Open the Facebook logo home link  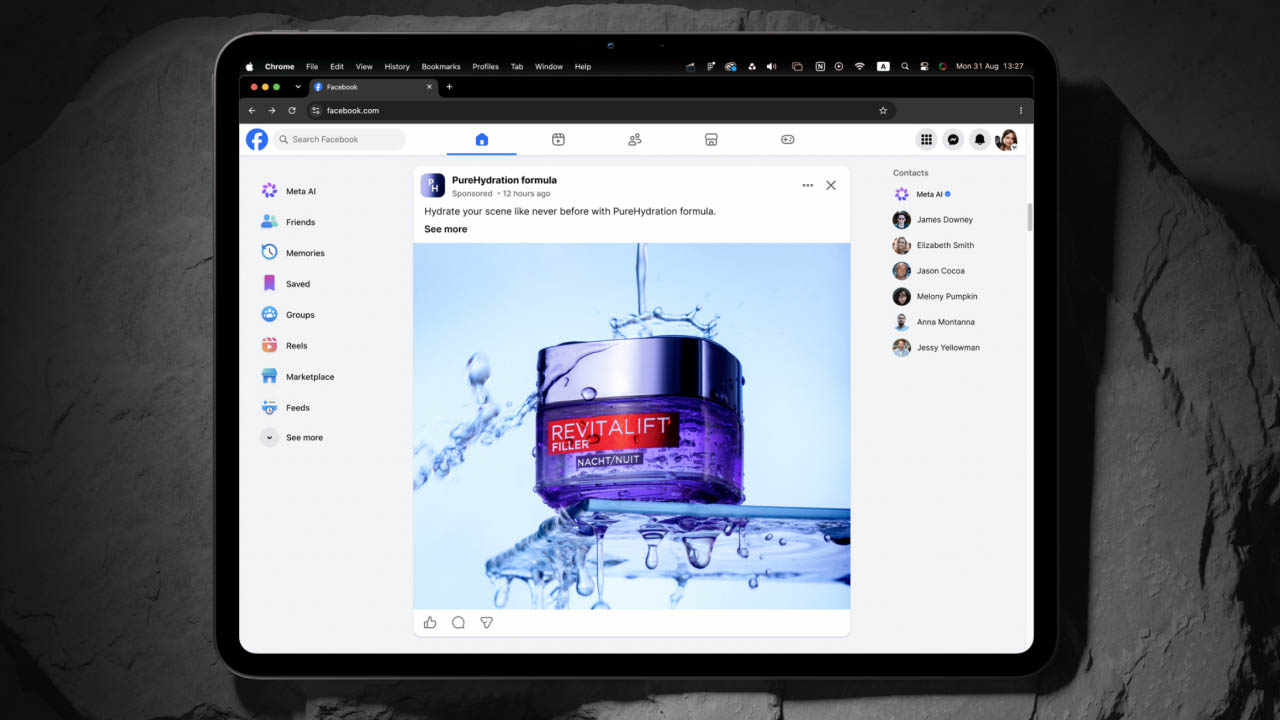[x=257, y=139]
